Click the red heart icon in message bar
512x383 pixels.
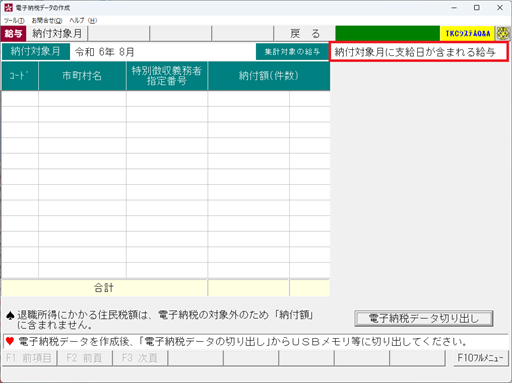10,341
